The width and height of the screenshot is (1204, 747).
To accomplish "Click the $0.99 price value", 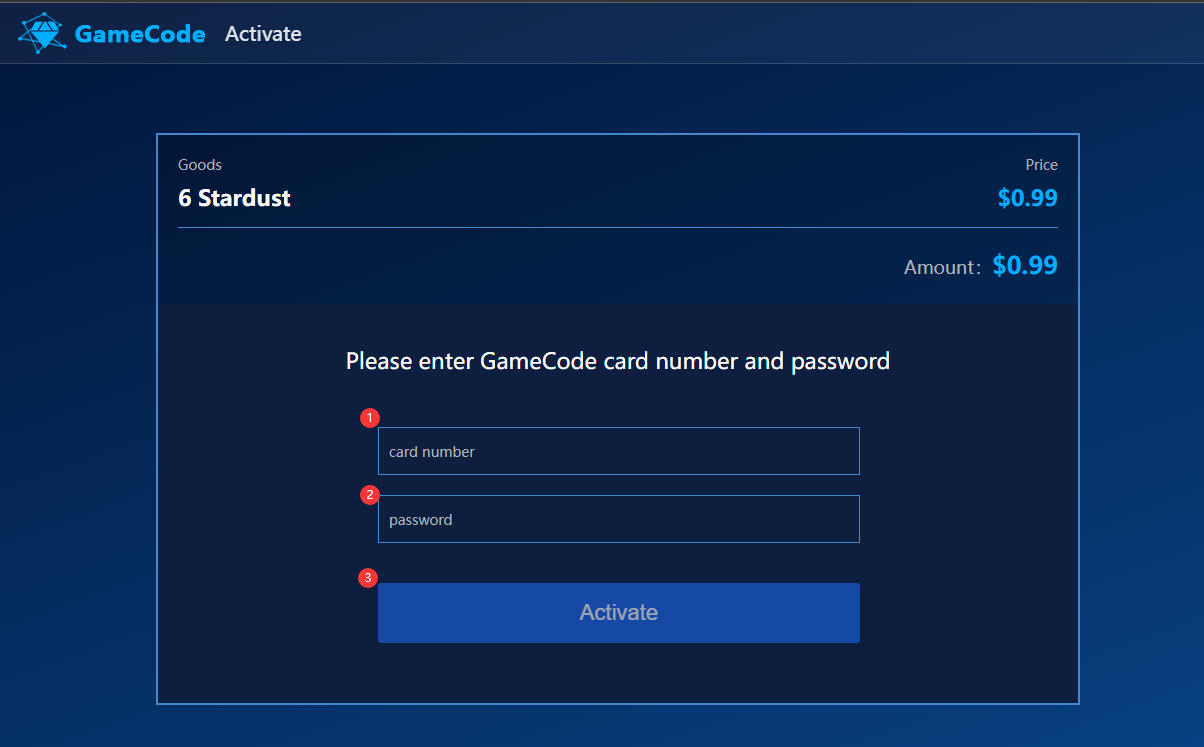I will (x=1027, y=198).
